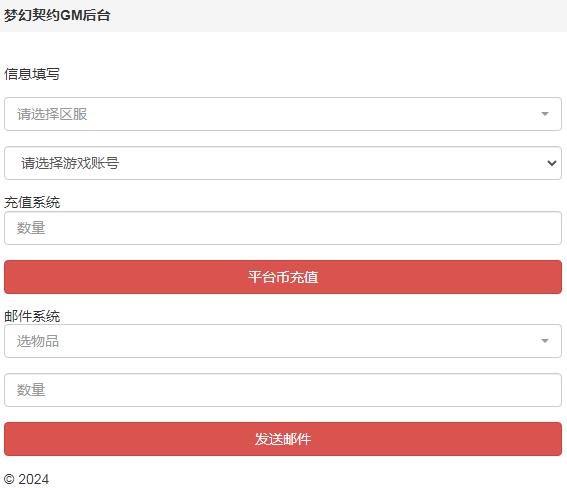Click the © copyright symbol in footer
The height and width of the screenshot is (488, 567).
[9, 479]
